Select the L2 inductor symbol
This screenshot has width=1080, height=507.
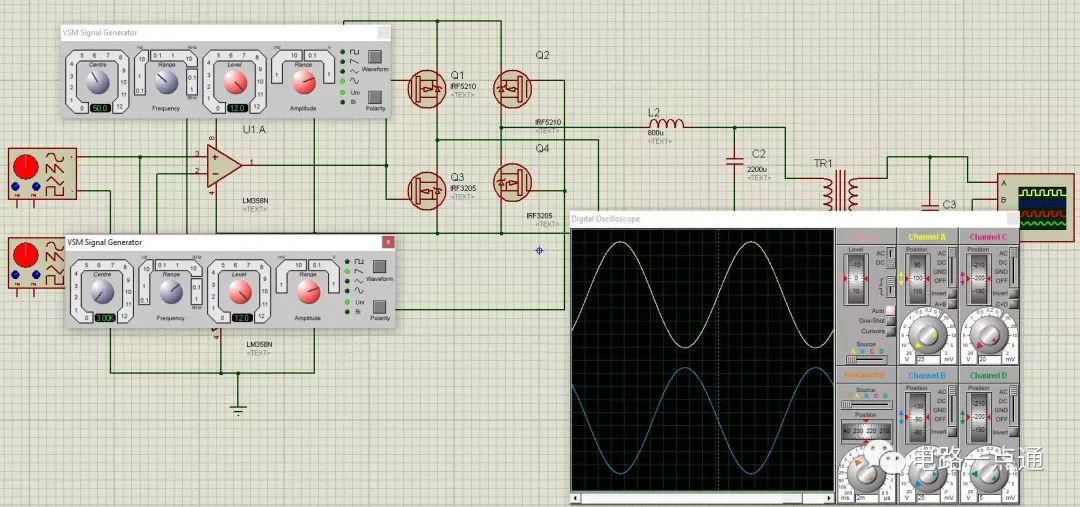tap(665, 124)
